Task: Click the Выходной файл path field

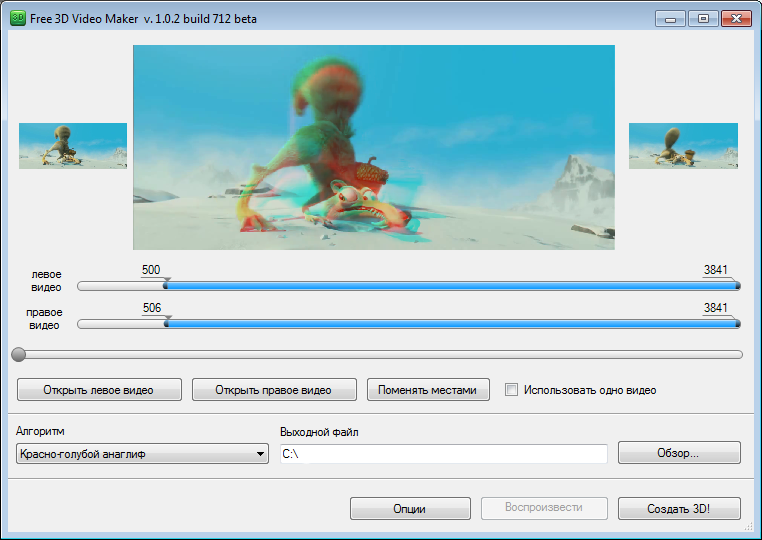Action: click(x=444, y=453)
